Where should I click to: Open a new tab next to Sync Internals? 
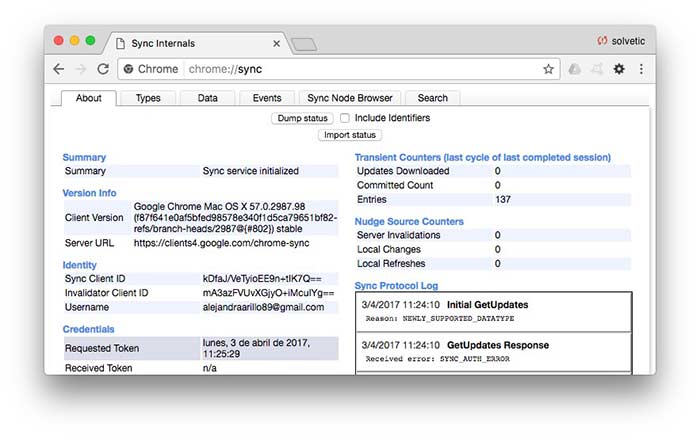304,44
